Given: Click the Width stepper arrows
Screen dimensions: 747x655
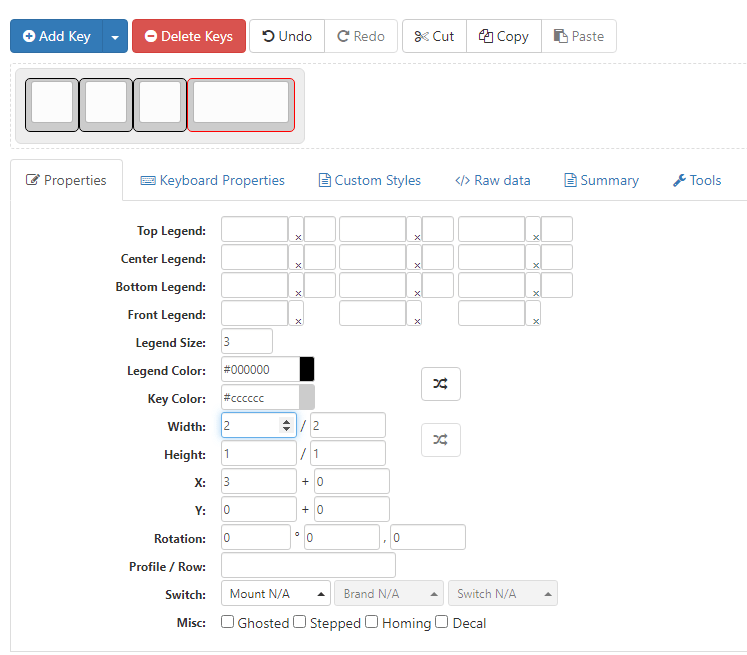Looking at the screenshot, I should click(x=286, y=425).
